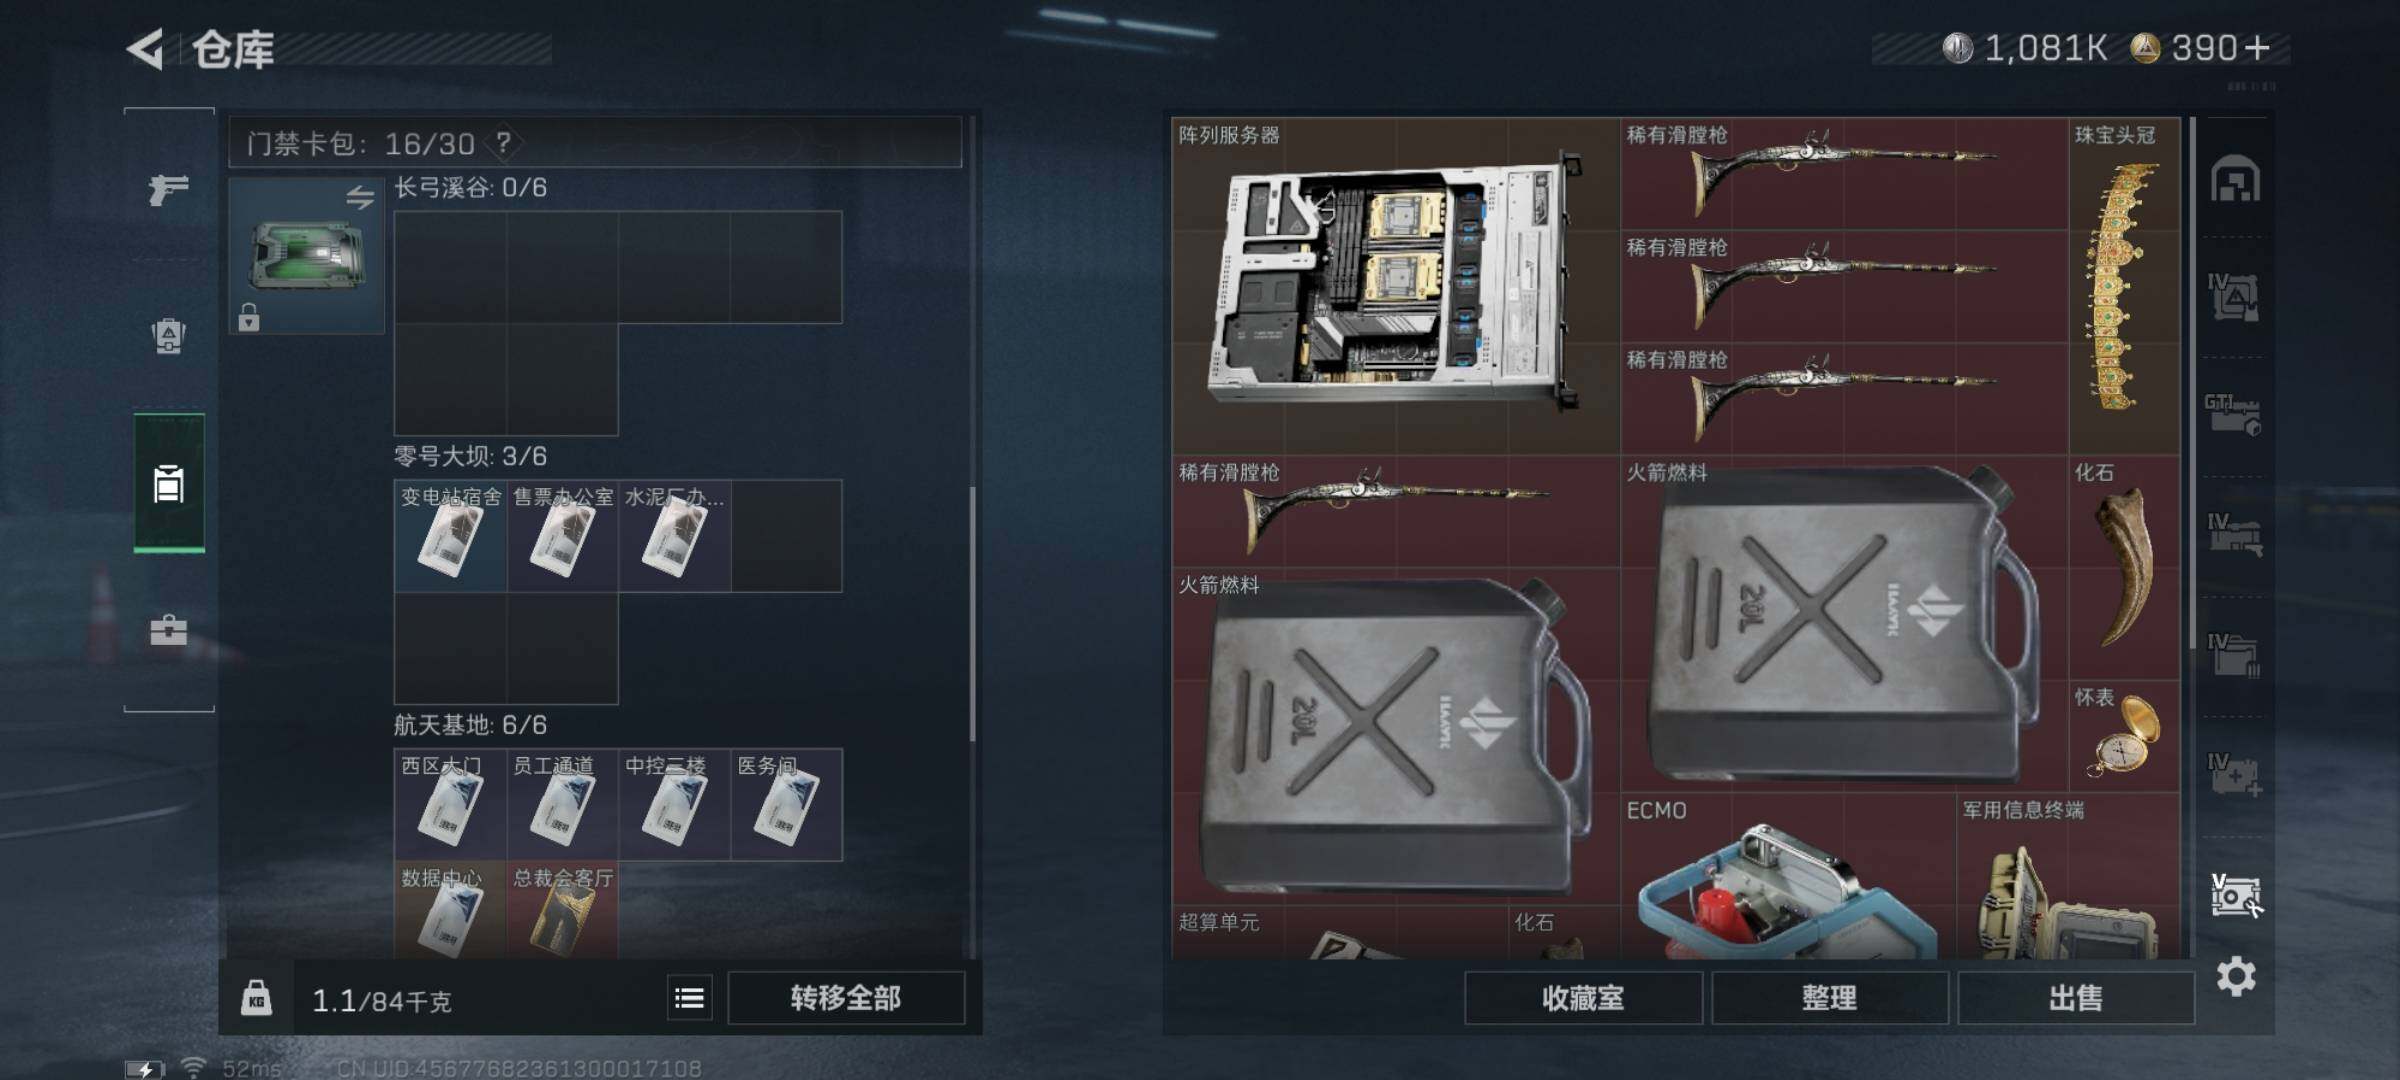
Task: Click the 整理 sort button
Action: [1829, 998]
